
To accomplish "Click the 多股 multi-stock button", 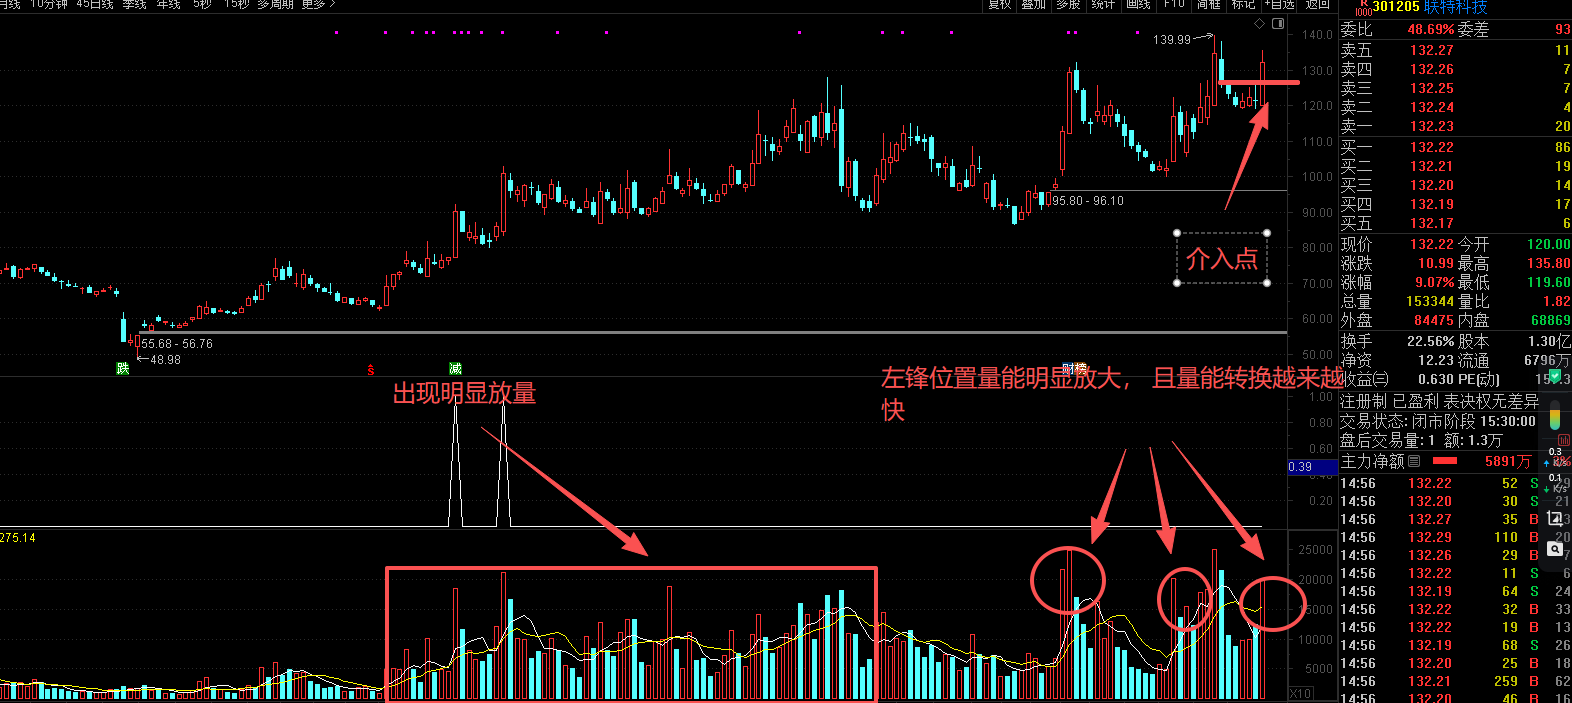I will click(1068, 5).
